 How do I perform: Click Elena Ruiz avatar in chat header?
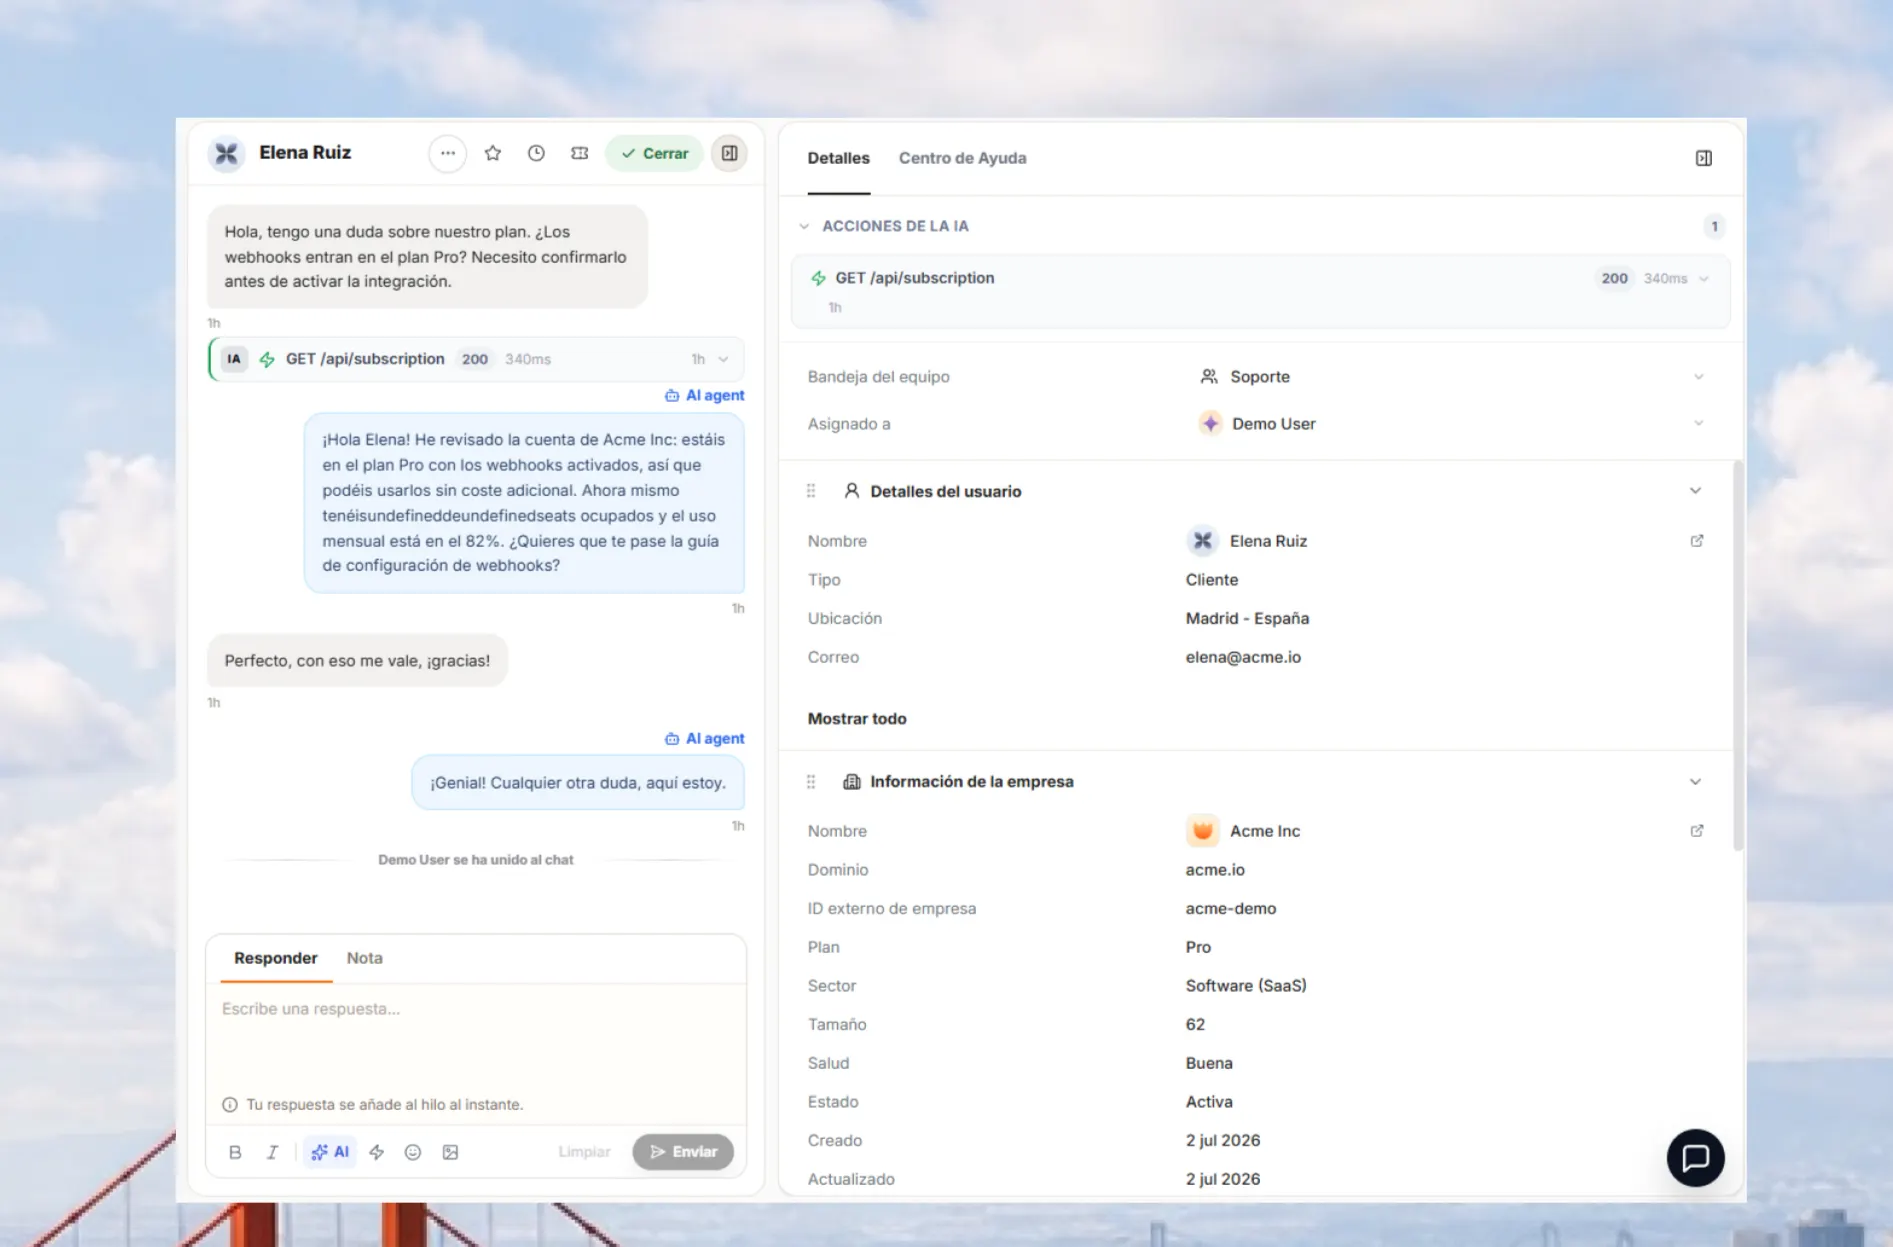pyautogui.click(x=227, y=153)
